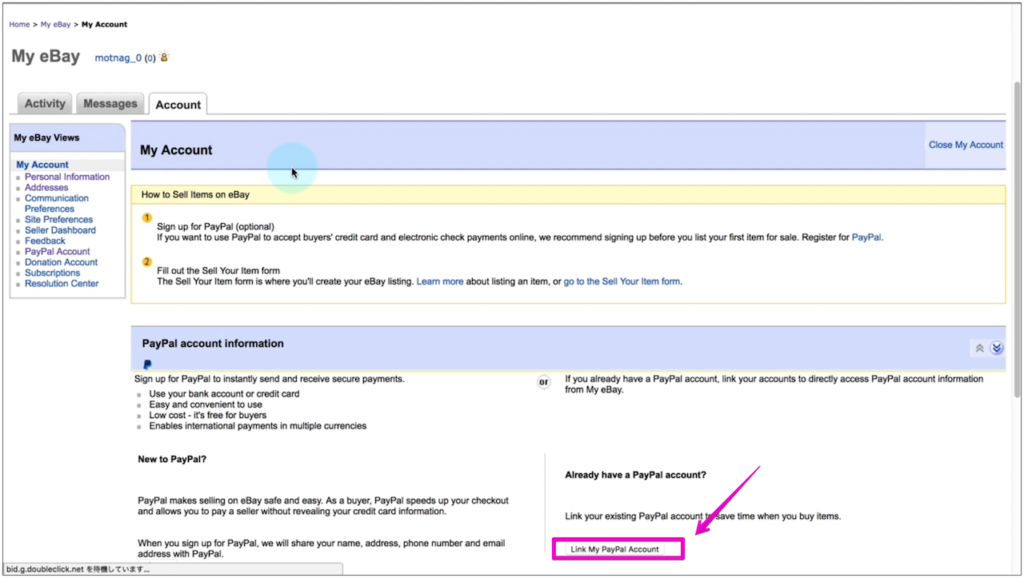The width and height of the screenshot is (1024, 578).
Task: Go to the Sell Your Item form link
Action: point(622,281)
